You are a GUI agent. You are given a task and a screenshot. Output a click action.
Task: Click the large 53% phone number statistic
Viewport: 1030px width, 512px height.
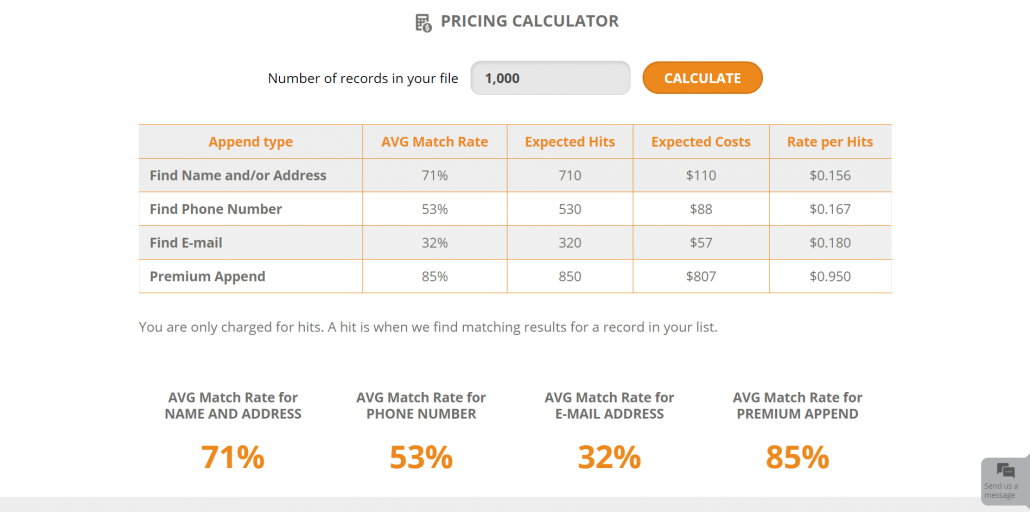click(421, 457)
